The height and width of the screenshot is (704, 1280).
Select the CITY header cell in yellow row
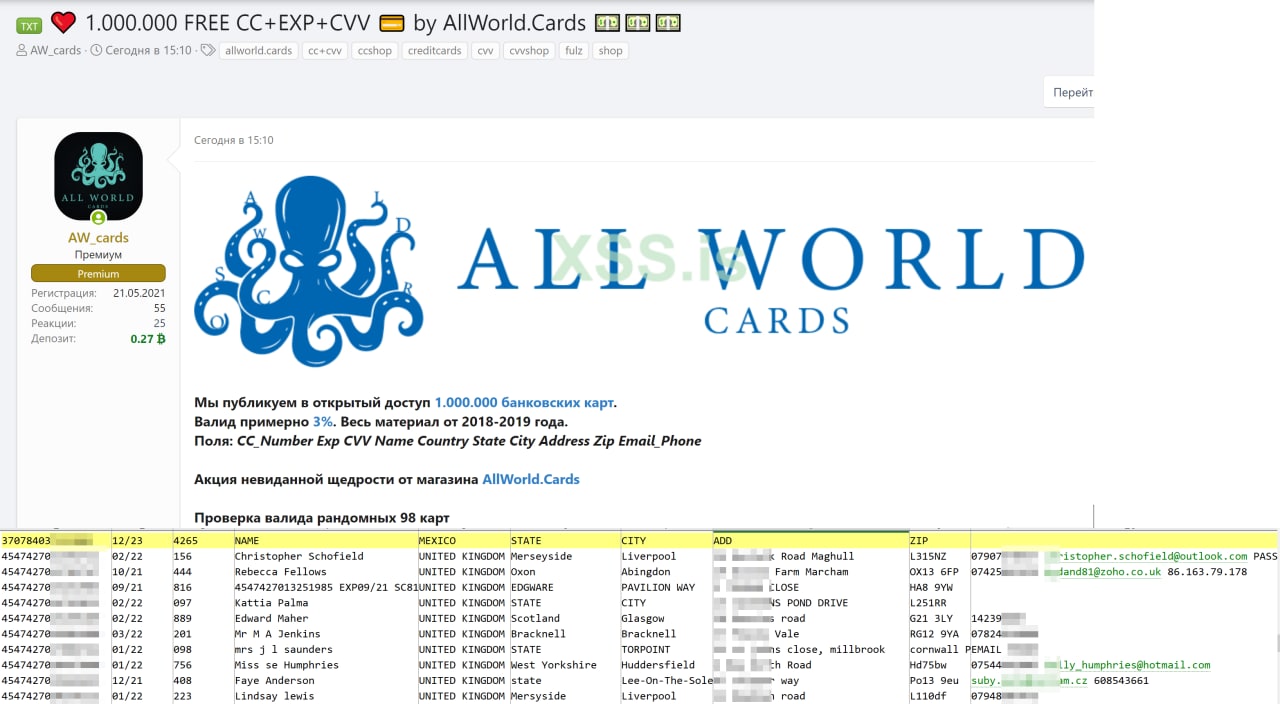pos(666,540)
